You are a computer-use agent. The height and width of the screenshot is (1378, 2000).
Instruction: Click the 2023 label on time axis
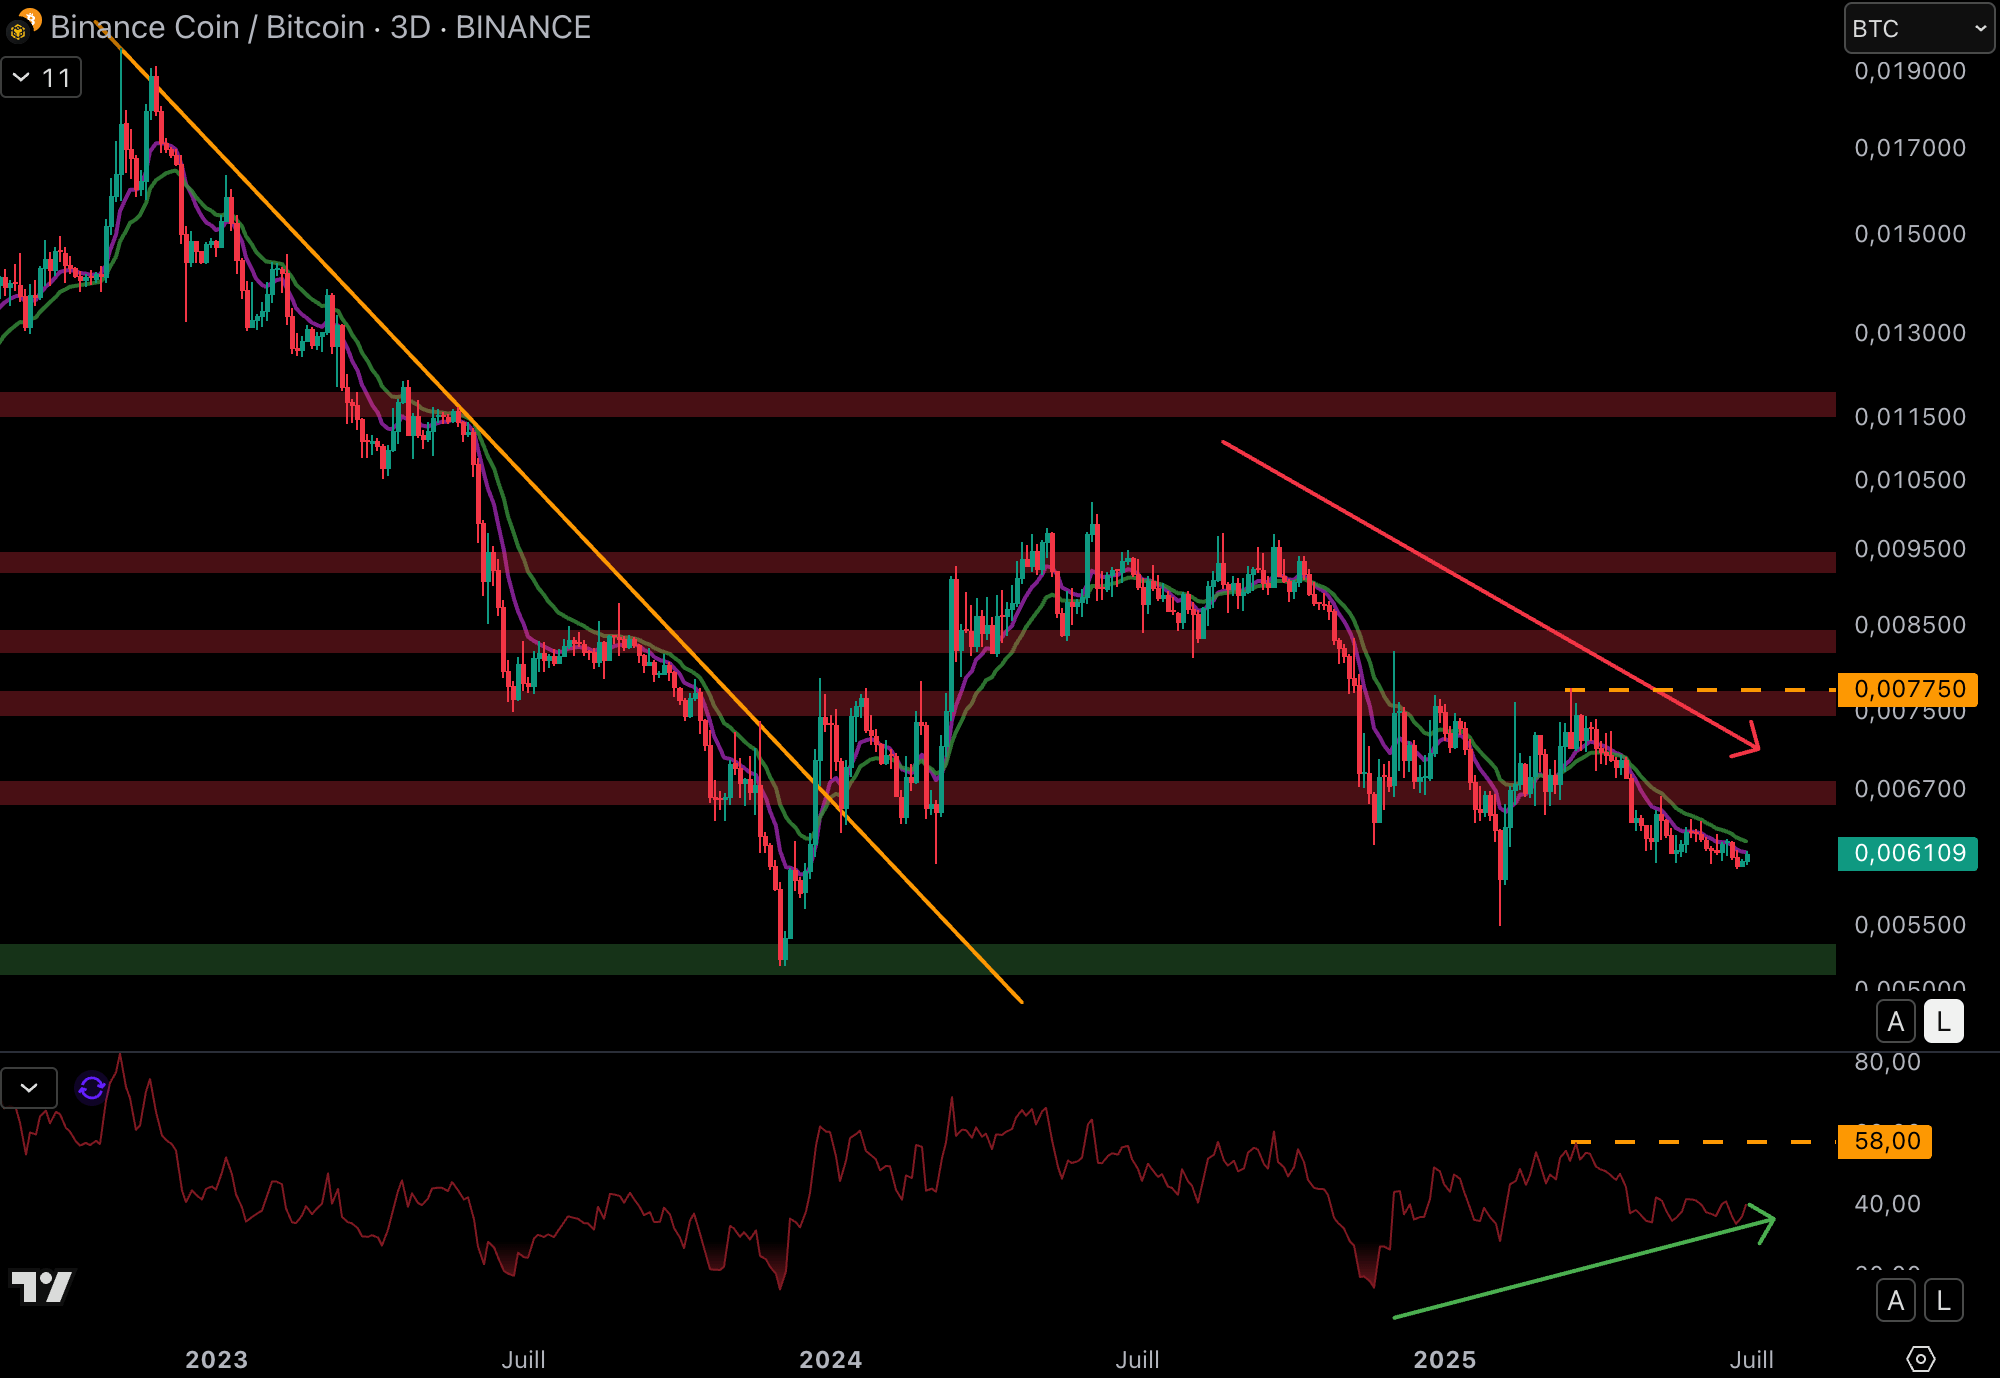coord(217,1359)
